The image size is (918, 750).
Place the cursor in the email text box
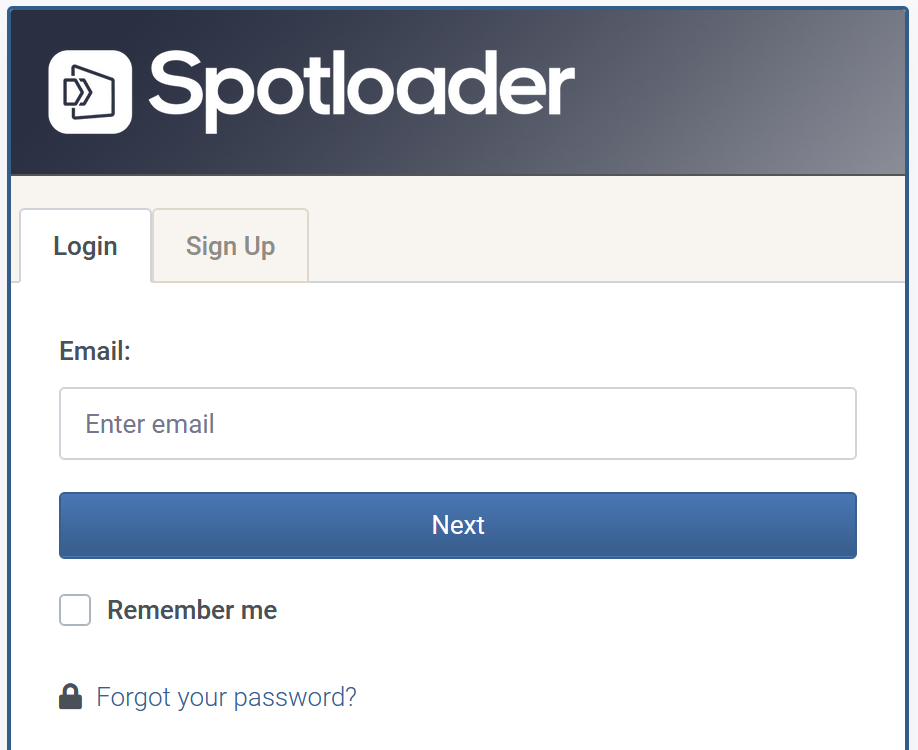click(458, 424)
